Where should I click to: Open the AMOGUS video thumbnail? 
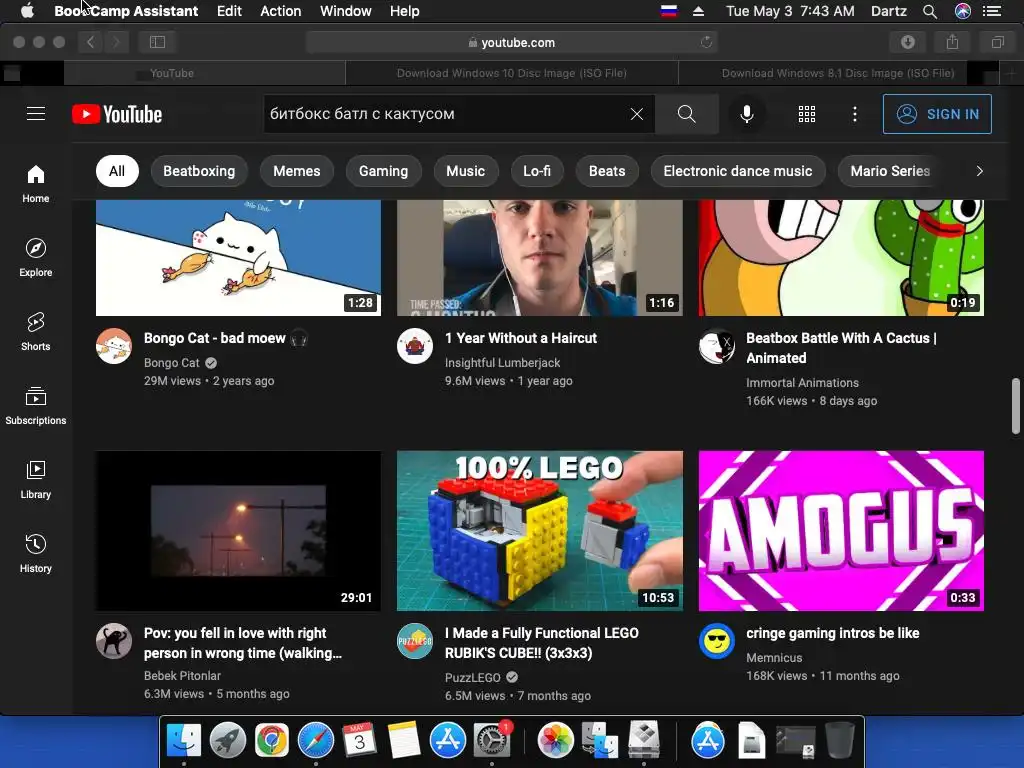[x=841, y=531]
